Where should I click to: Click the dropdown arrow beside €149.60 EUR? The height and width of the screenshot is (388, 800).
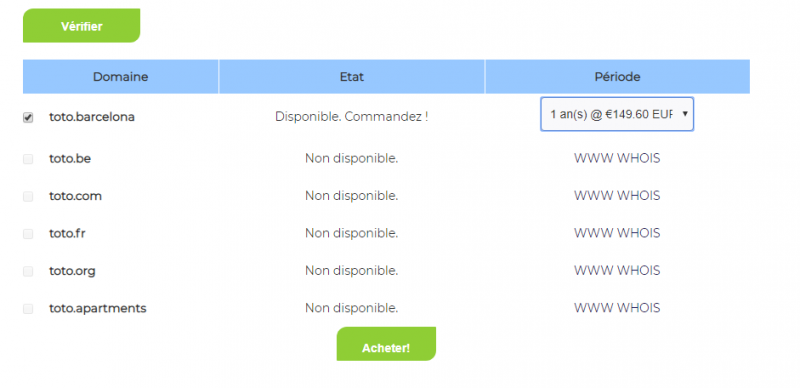[x=685, y=114]
